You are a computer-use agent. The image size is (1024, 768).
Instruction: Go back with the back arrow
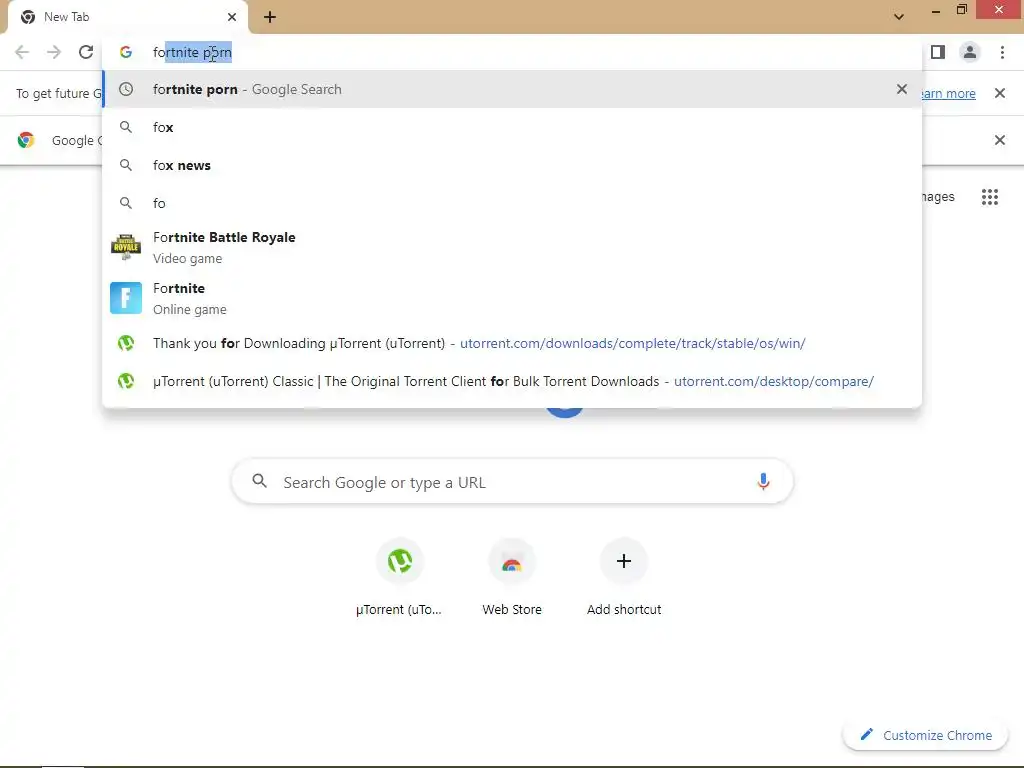point(22,52)
